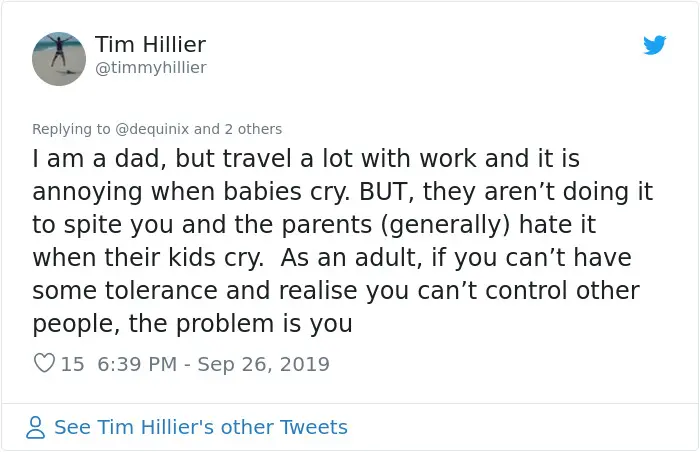
Task: Open the 6:39 PM tweet timestamp
Action: pos(135,364)
